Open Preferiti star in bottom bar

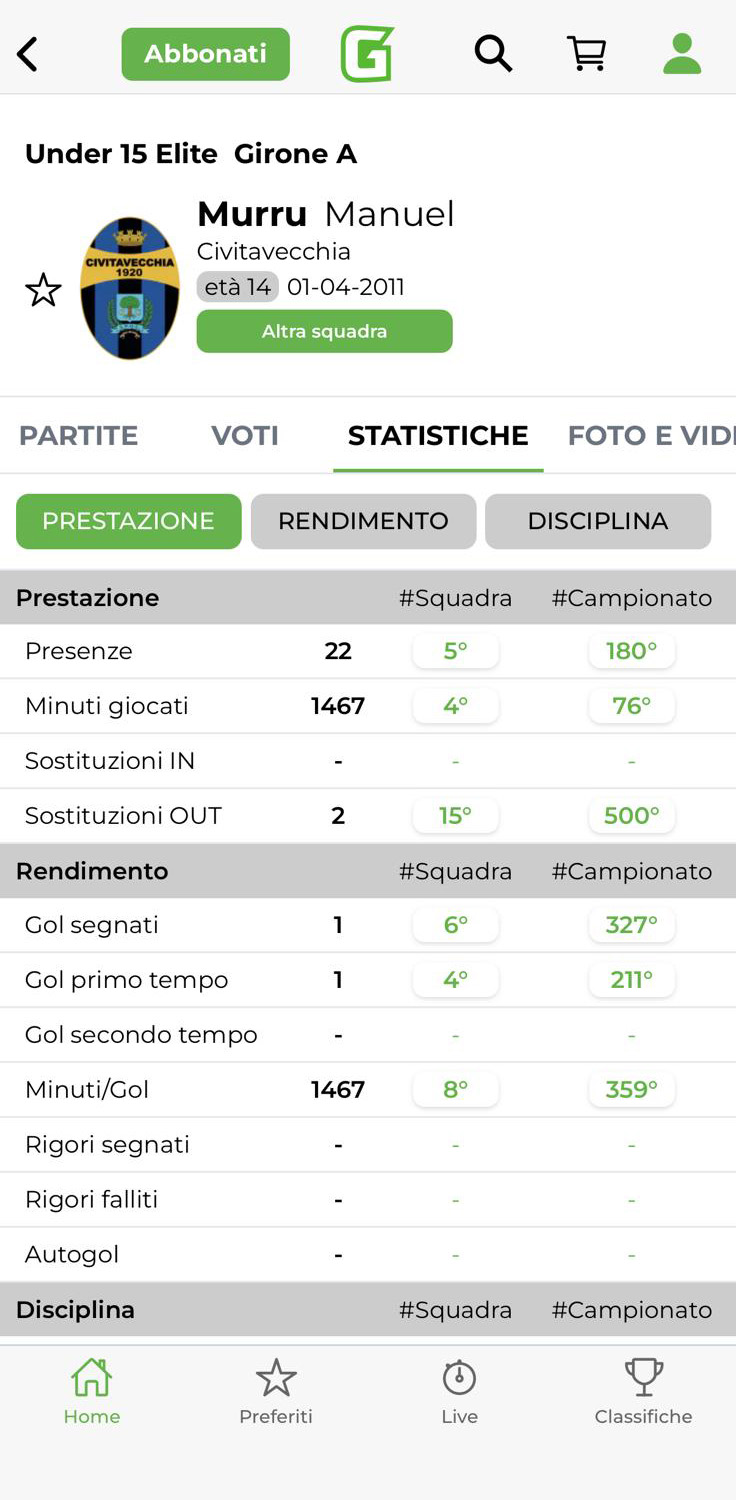275,1390
